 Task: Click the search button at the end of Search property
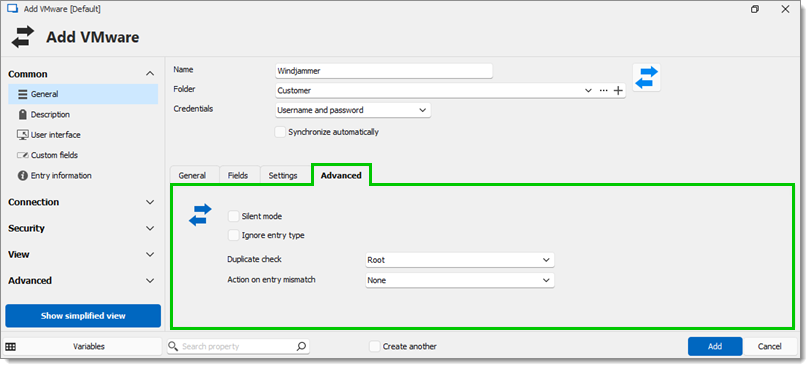coord(301,346)
